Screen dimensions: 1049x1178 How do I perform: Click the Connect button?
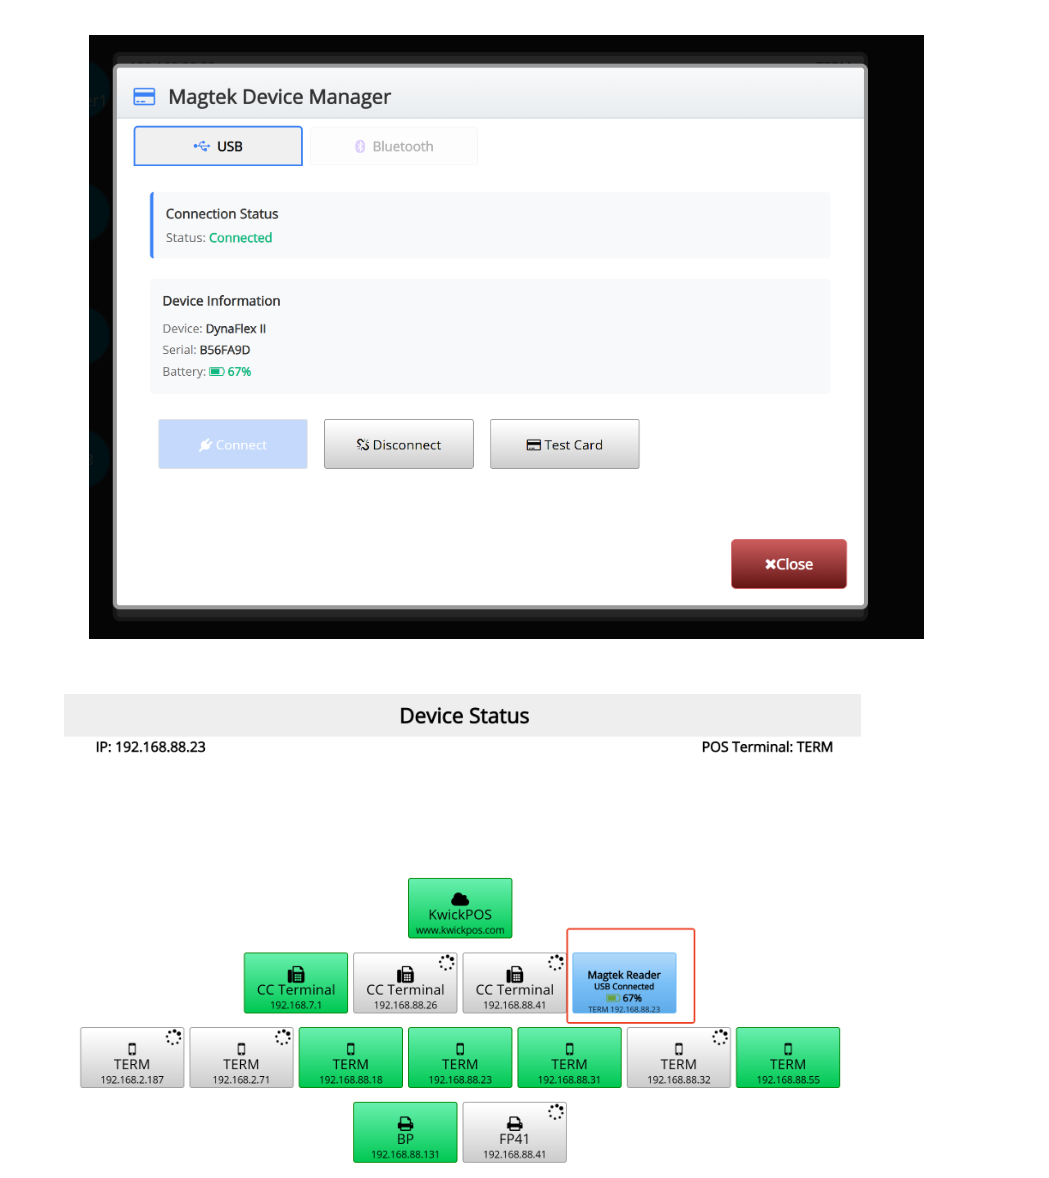[233, 444]
